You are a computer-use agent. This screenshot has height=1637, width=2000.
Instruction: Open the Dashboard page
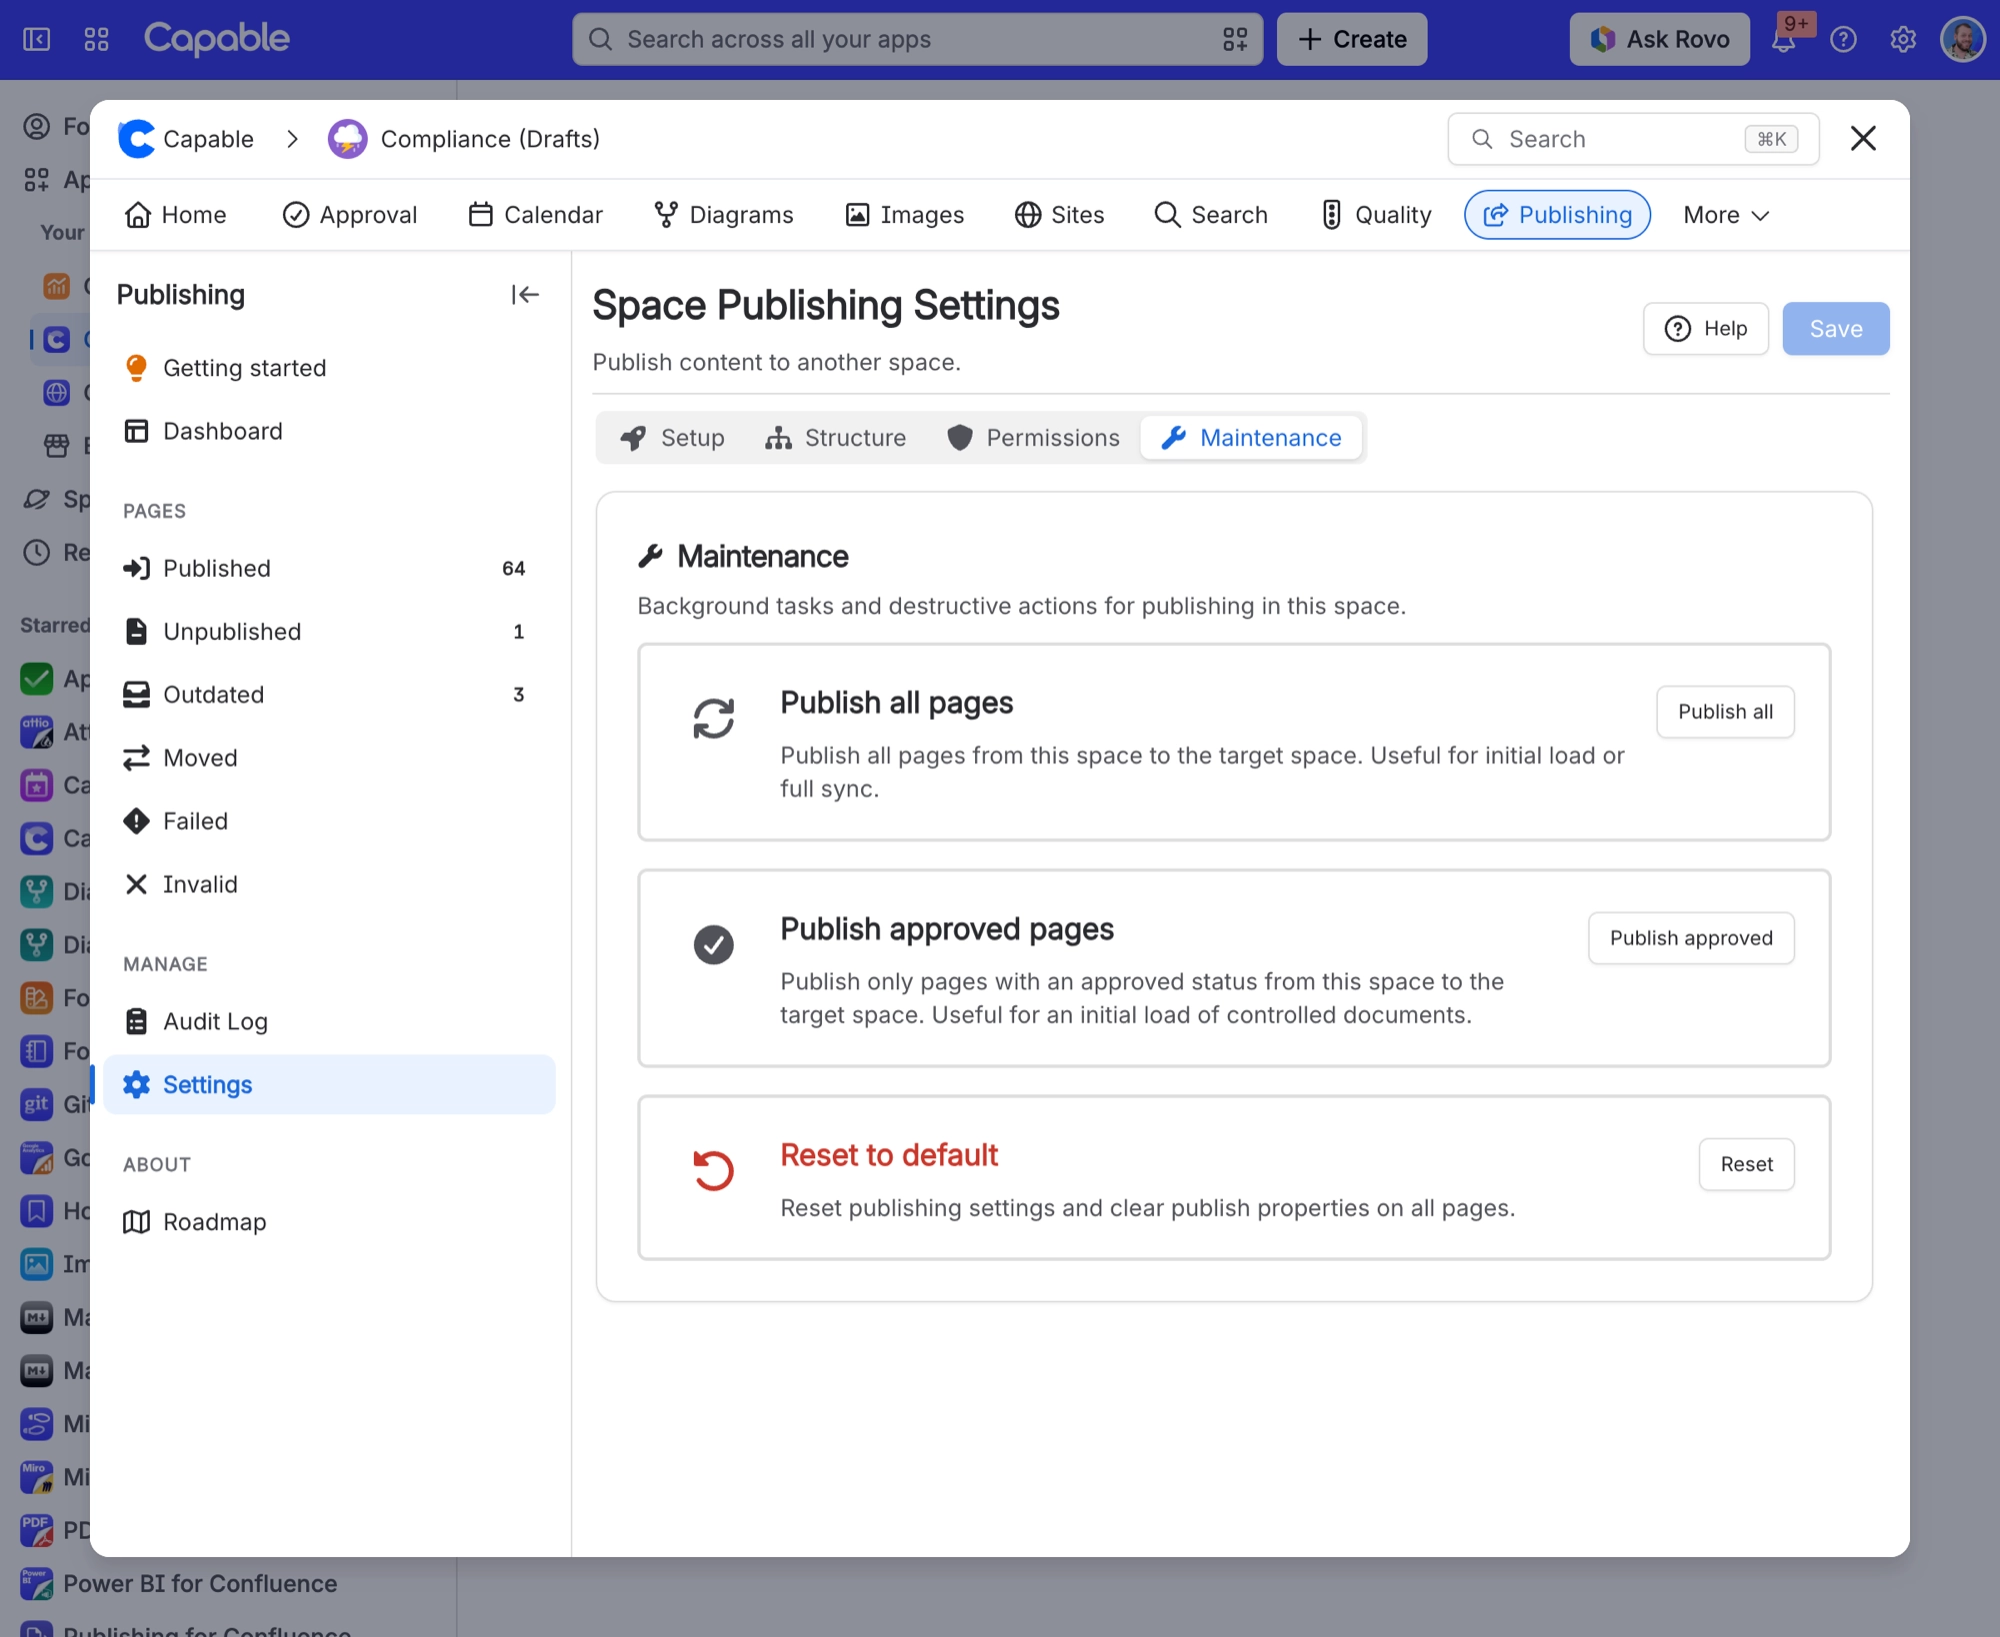click(329, 431)
